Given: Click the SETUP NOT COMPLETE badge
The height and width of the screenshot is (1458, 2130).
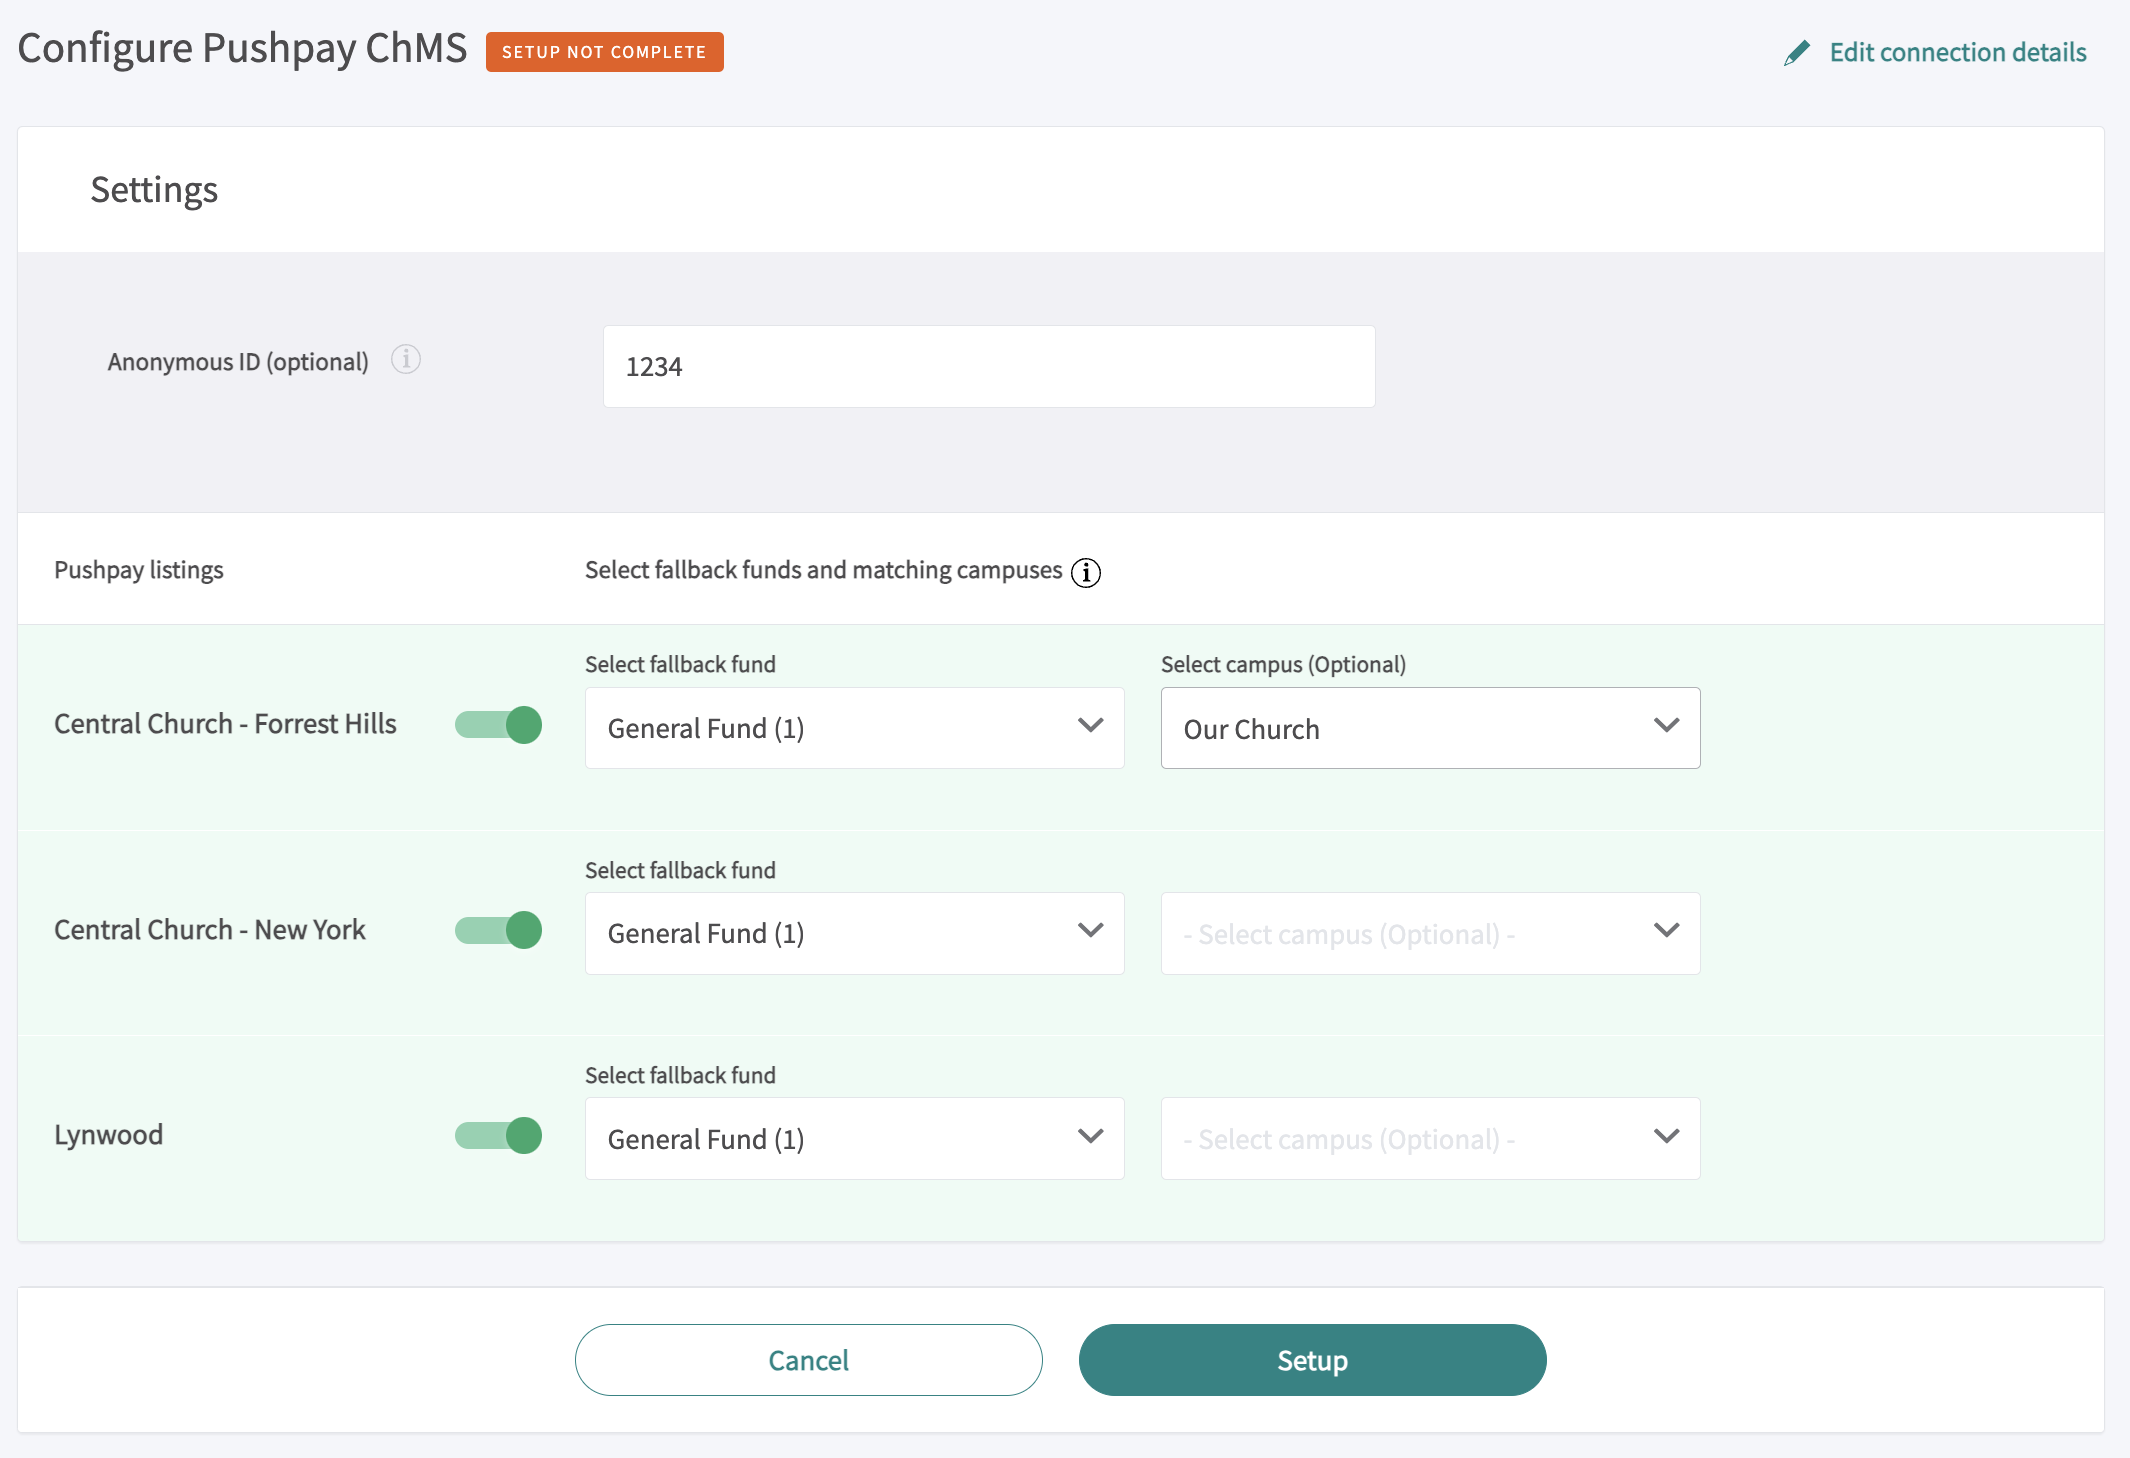Looking at the screenshot, I should point(604,52).
